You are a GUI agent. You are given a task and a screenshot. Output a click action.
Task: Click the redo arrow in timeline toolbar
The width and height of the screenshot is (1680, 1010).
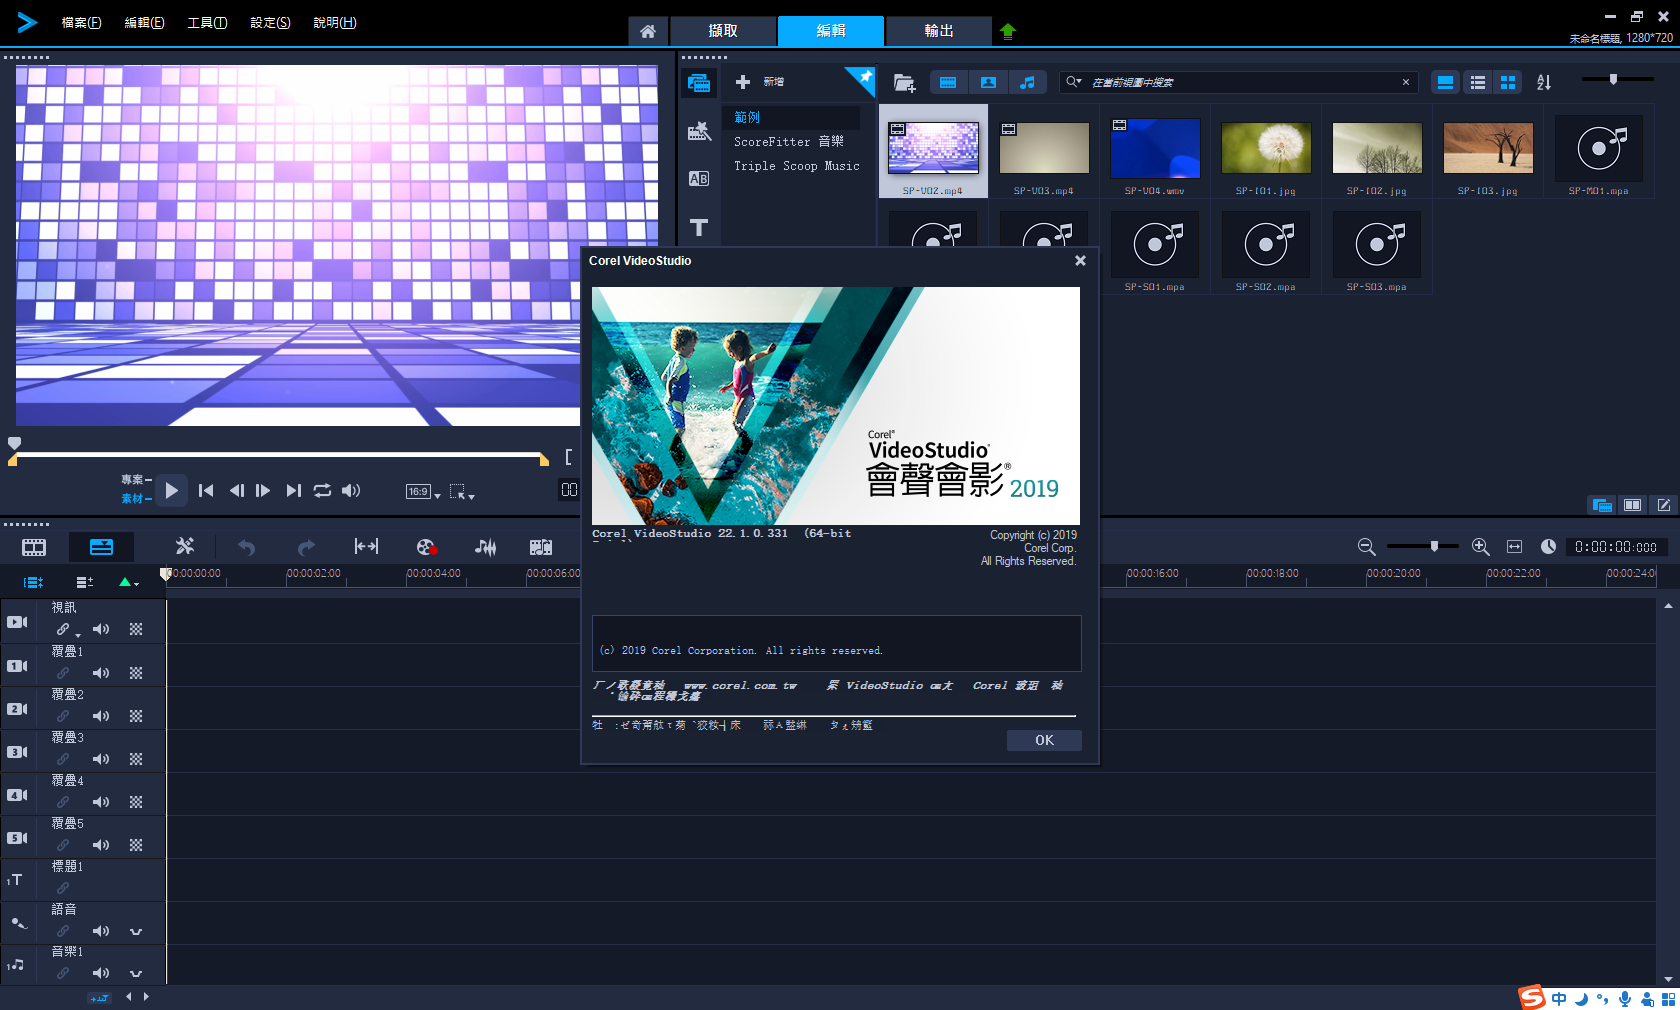pyautogui.click(x=306, y=547)
